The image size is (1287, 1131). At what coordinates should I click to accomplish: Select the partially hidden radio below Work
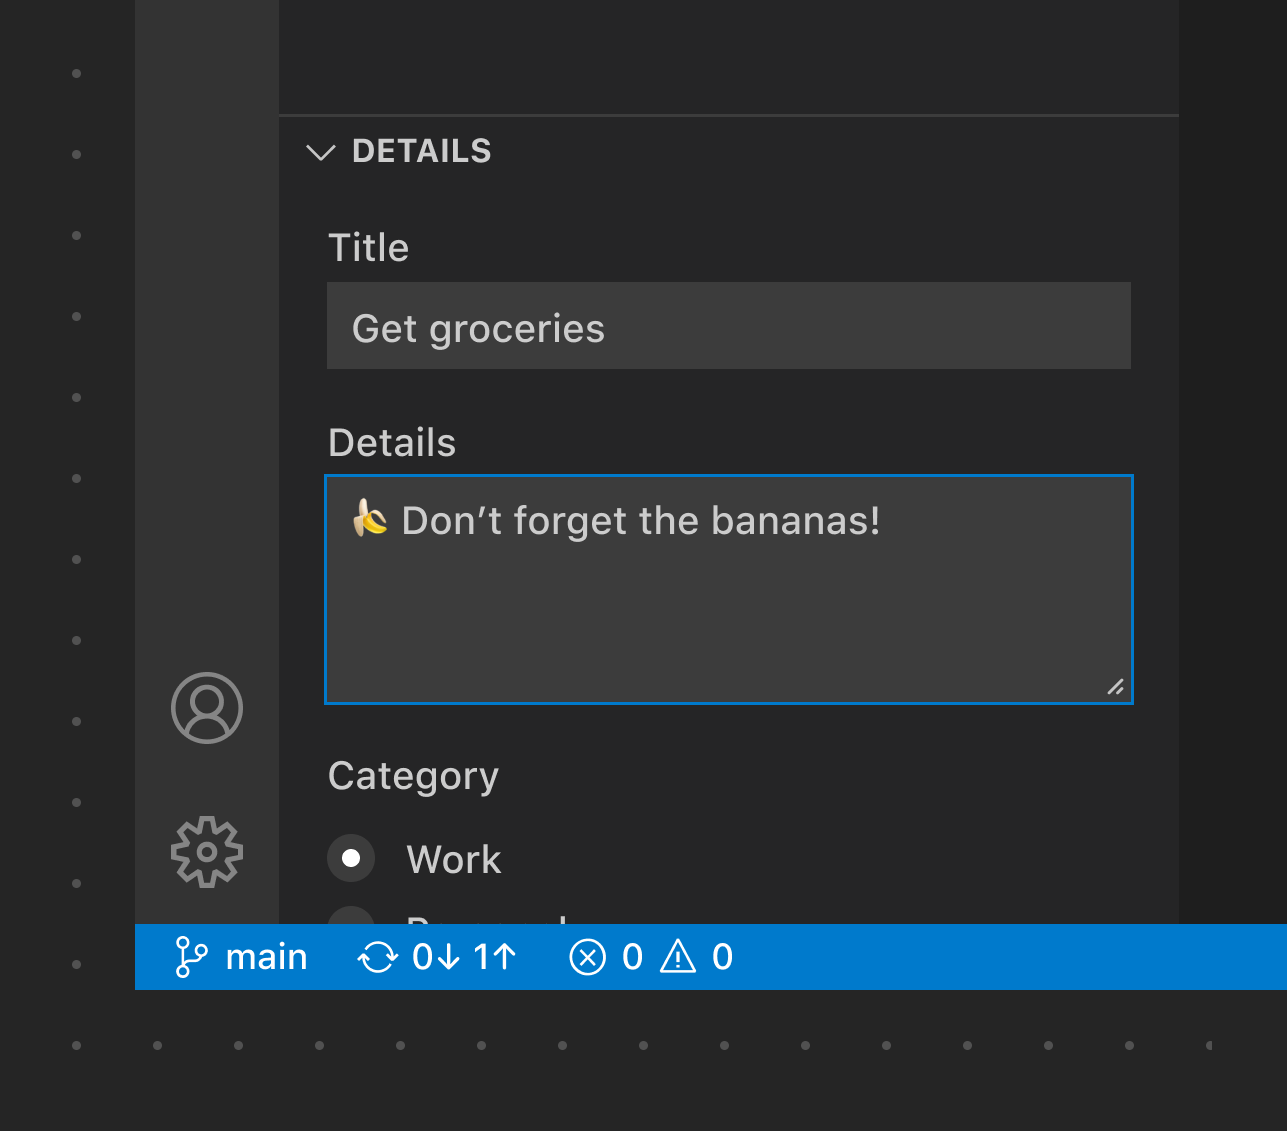[x=351, y=915]
